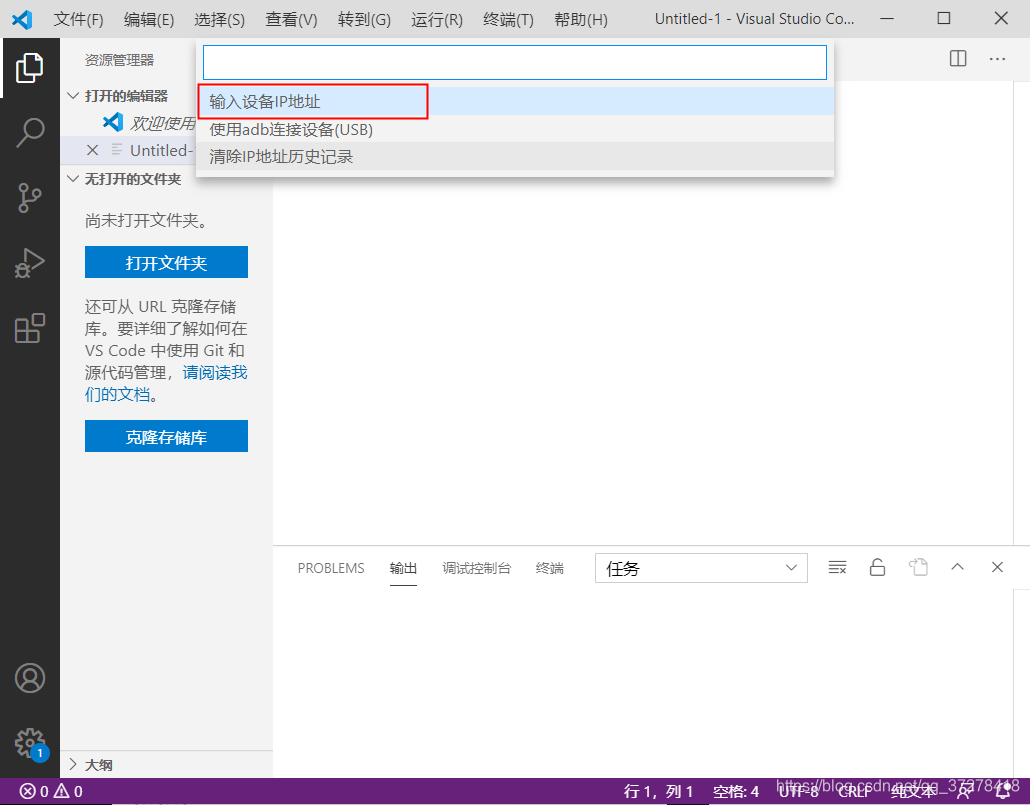The image size is (1030, 805).
Task: Switch to the 输出 panel tab
Action: coord(403,568)
